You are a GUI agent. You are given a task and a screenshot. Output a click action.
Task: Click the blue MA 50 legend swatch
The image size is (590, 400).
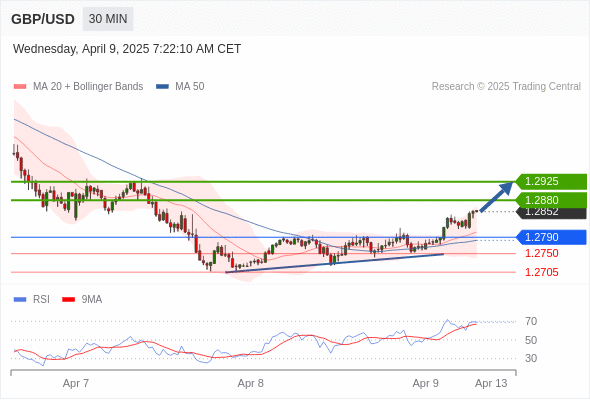162,87
